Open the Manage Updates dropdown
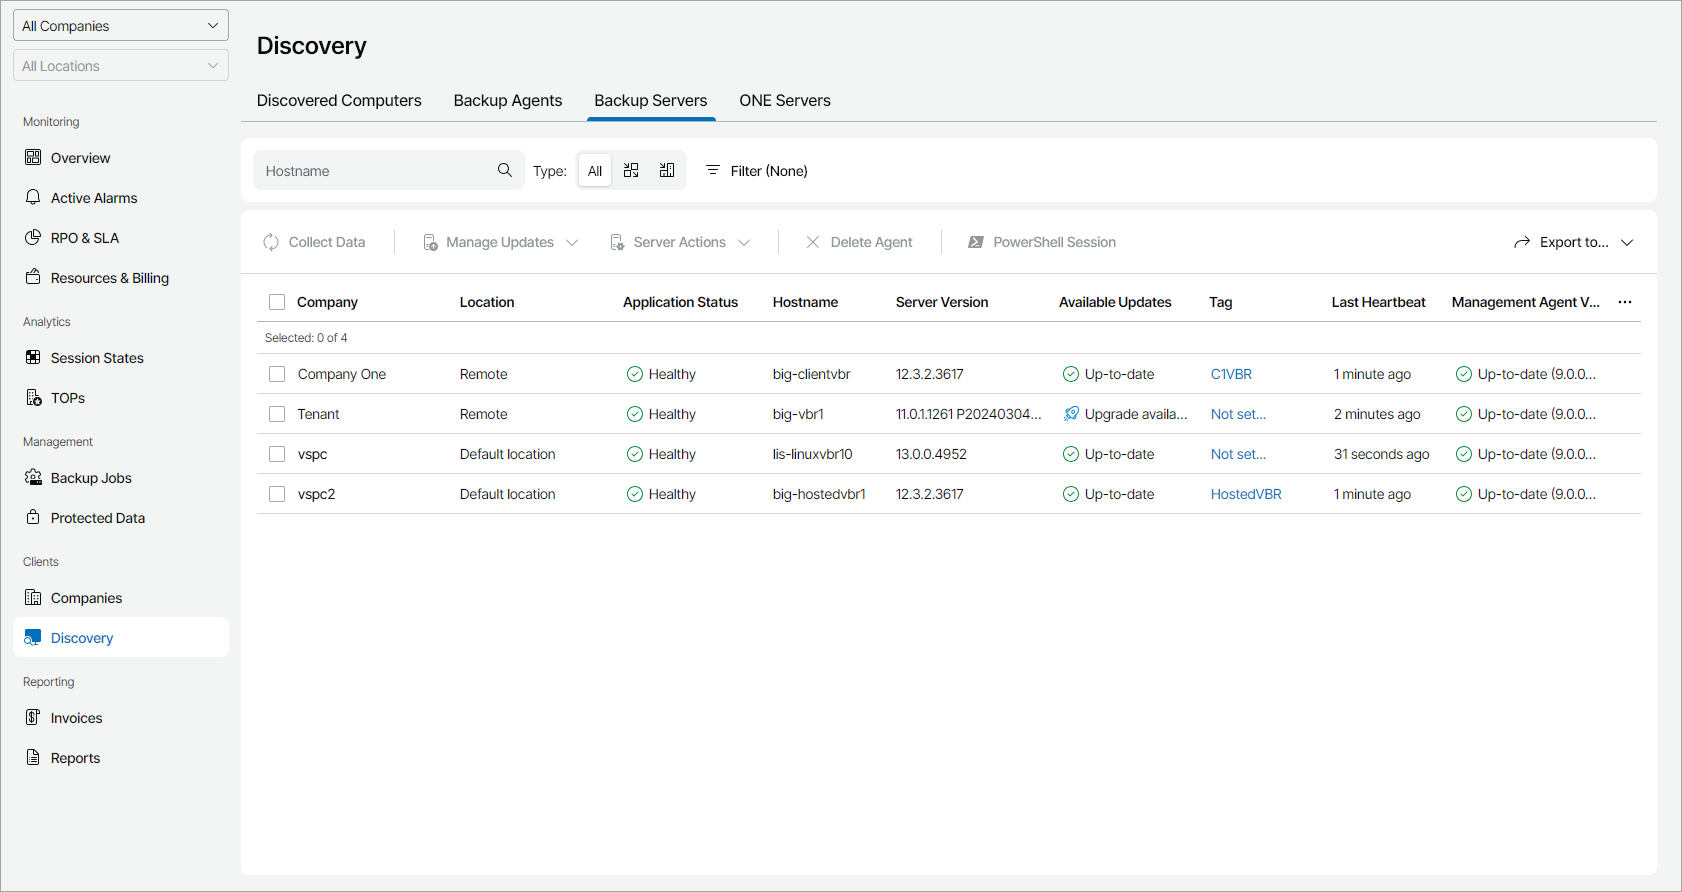This screenshot has width=1682, height=892. pos(500,242)
